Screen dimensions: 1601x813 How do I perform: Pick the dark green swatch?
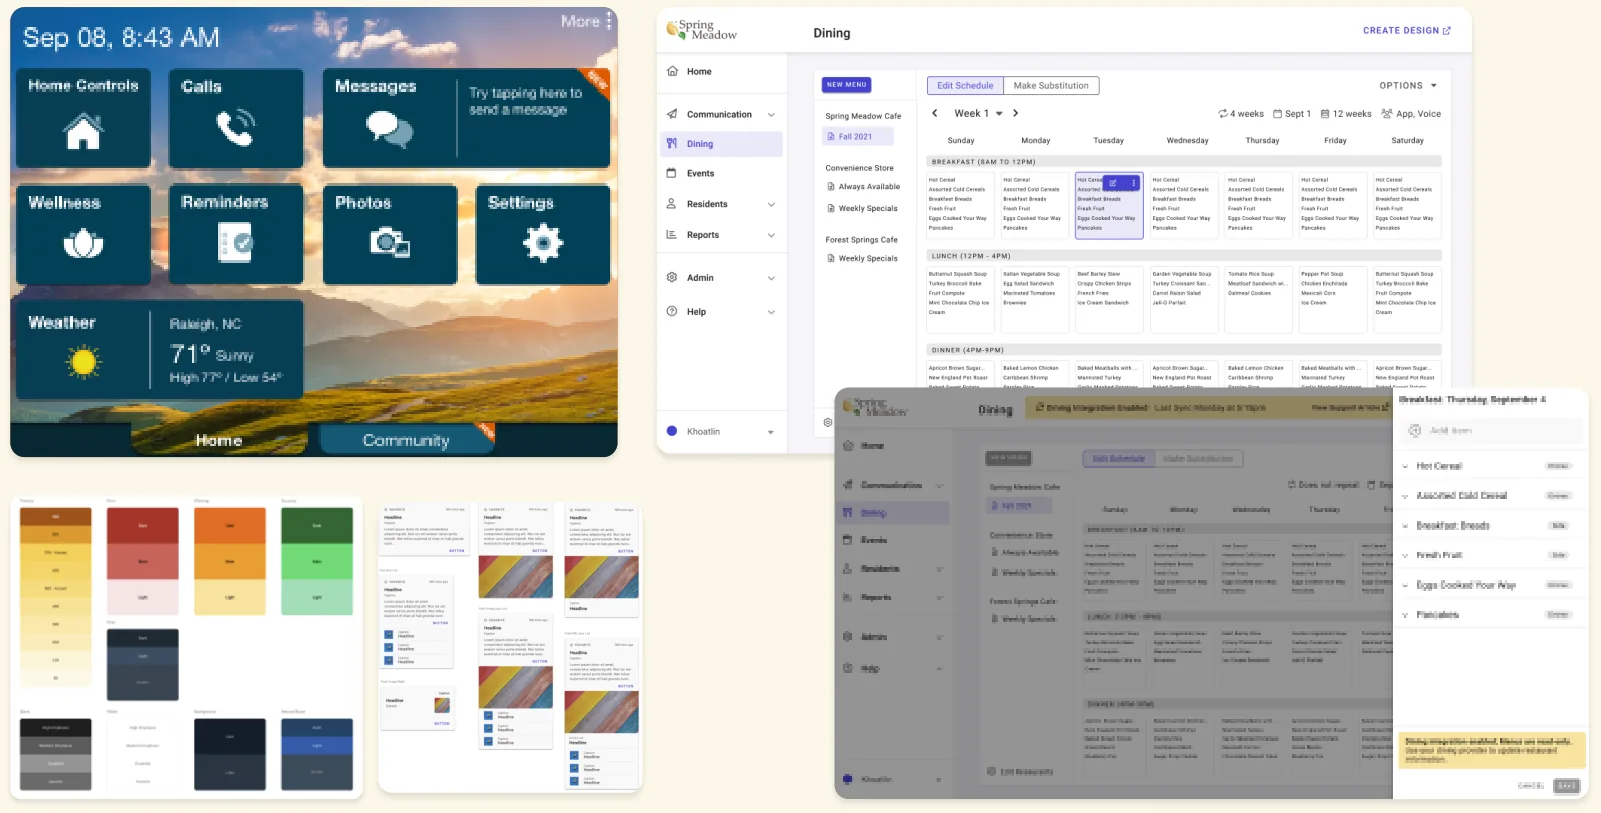tap(317, 526)
